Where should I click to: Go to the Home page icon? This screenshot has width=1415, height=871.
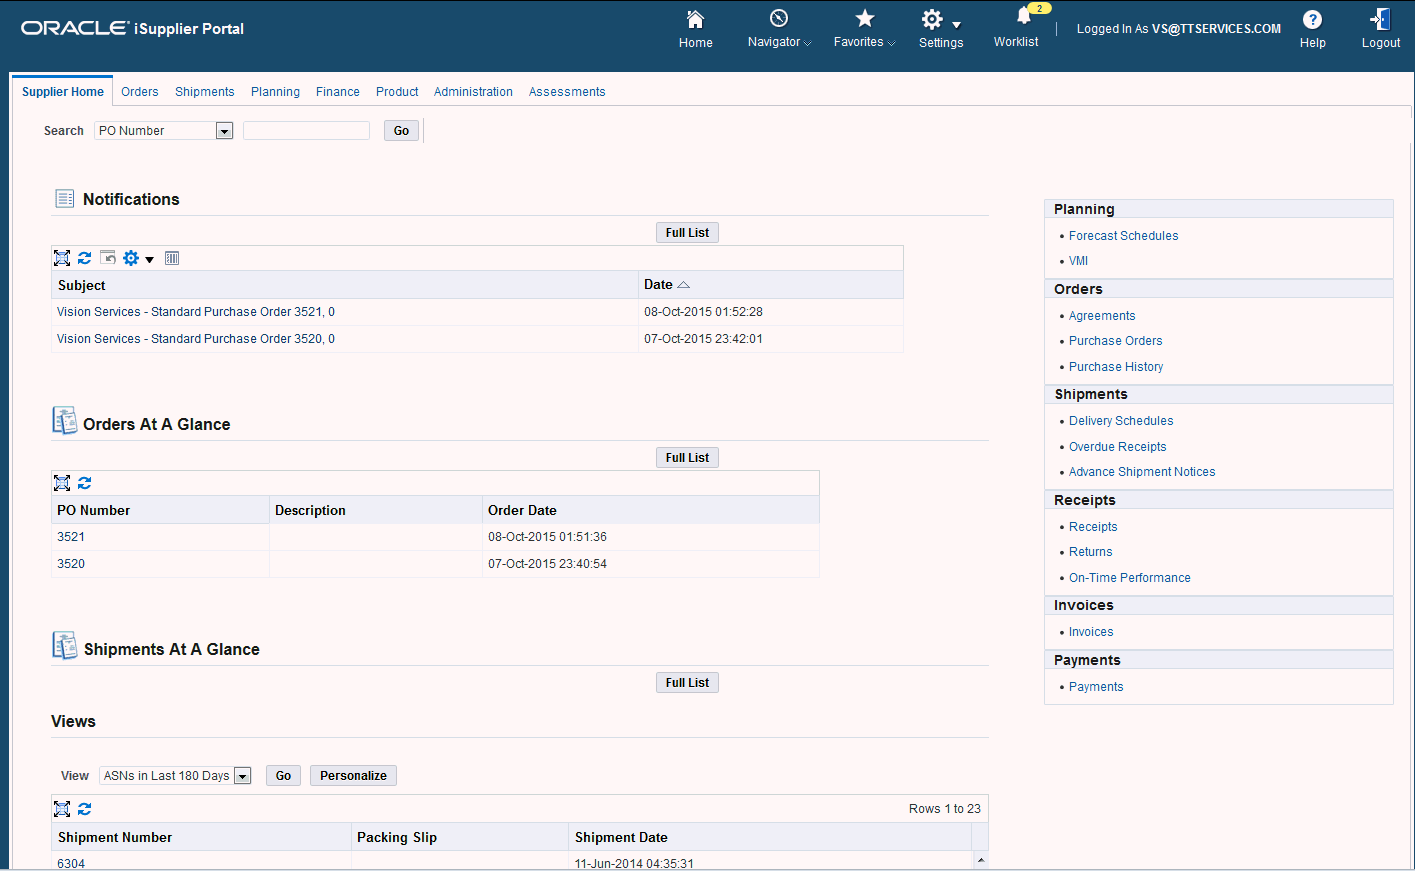695,20
